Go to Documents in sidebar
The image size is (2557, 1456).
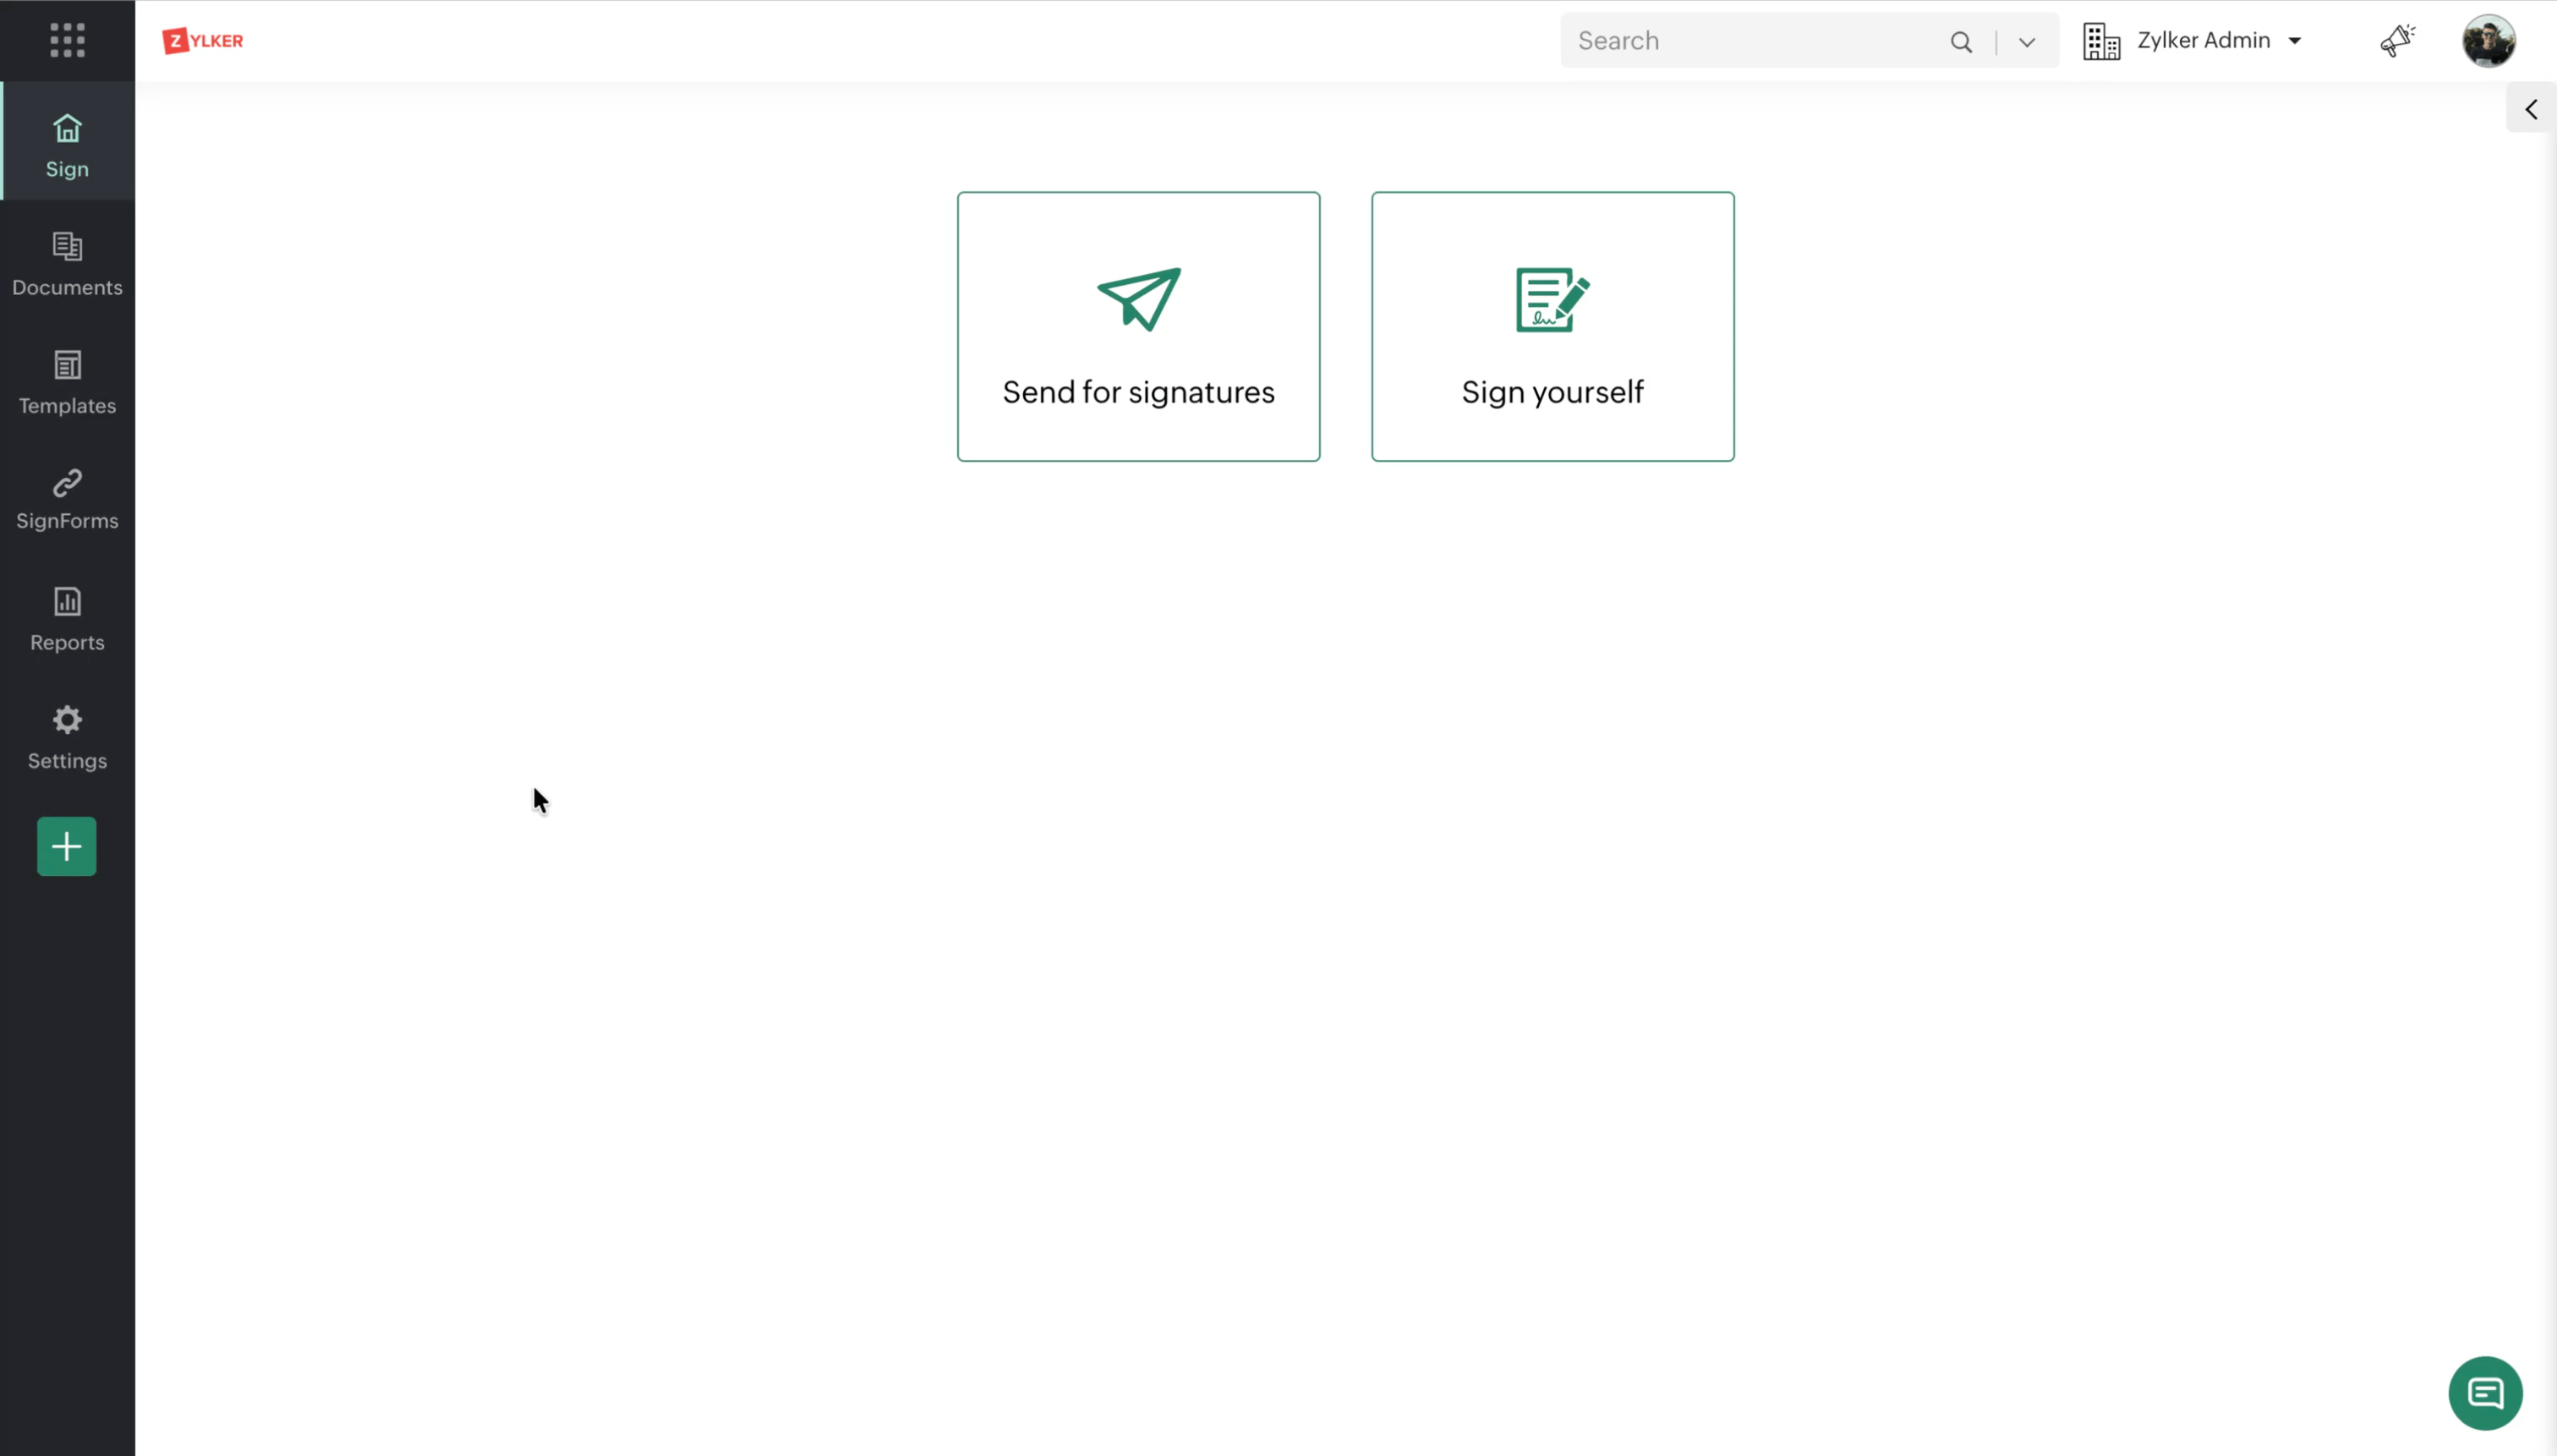click(x=67, y=265)
